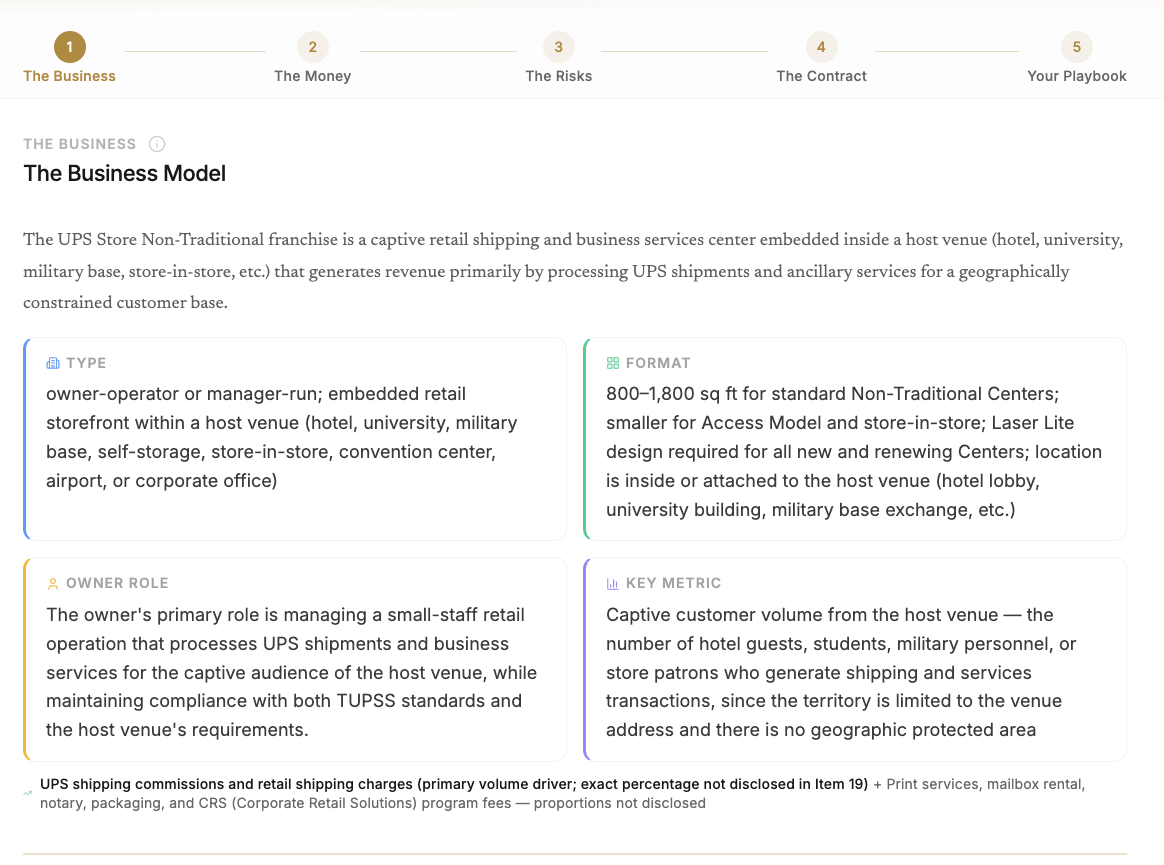Viewport: 1164px width, 865px height.
Task: Click the trend line icon beside UPS shipping commissions
Action: tap(27, 793)
